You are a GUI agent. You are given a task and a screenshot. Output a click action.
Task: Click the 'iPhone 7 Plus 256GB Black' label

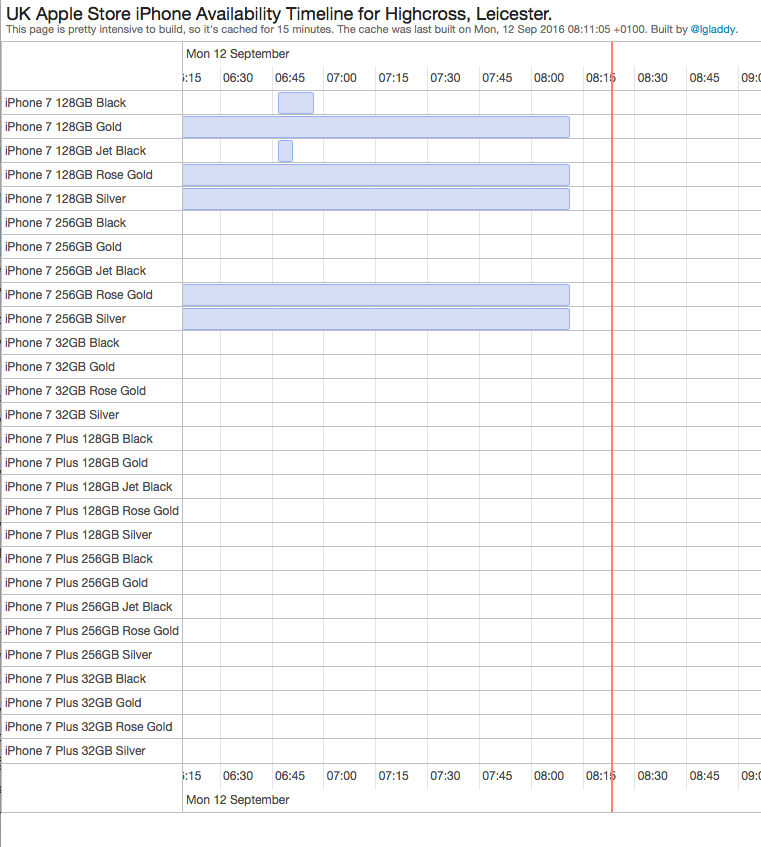point(79,559)
